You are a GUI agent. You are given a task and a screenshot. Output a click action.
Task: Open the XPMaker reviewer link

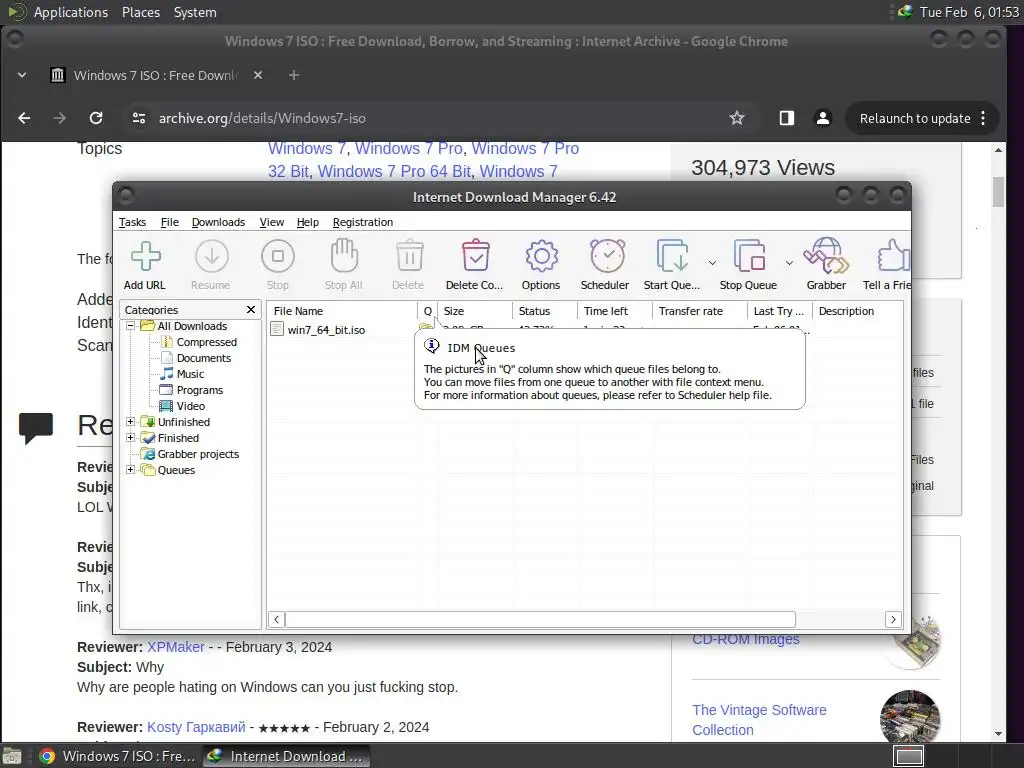[176, 647]
